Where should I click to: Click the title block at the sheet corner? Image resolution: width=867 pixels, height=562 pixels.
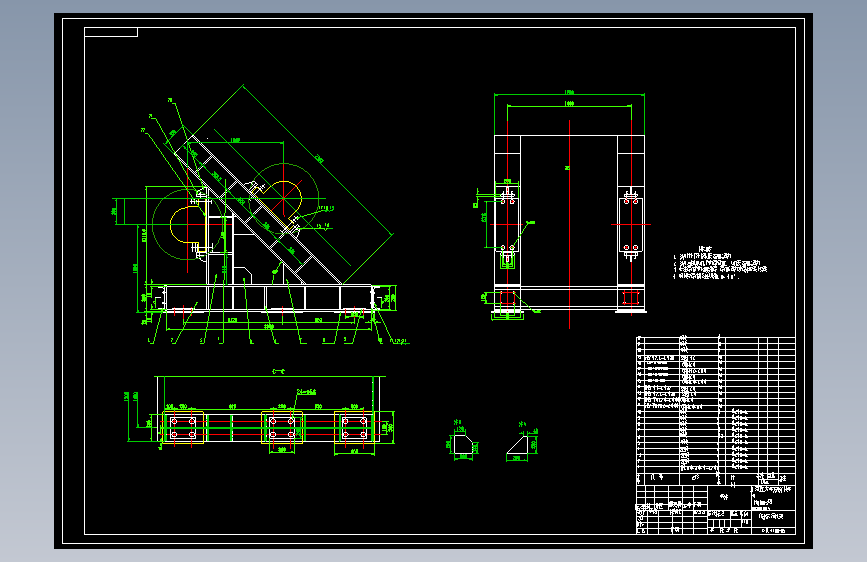pos(716,509)
